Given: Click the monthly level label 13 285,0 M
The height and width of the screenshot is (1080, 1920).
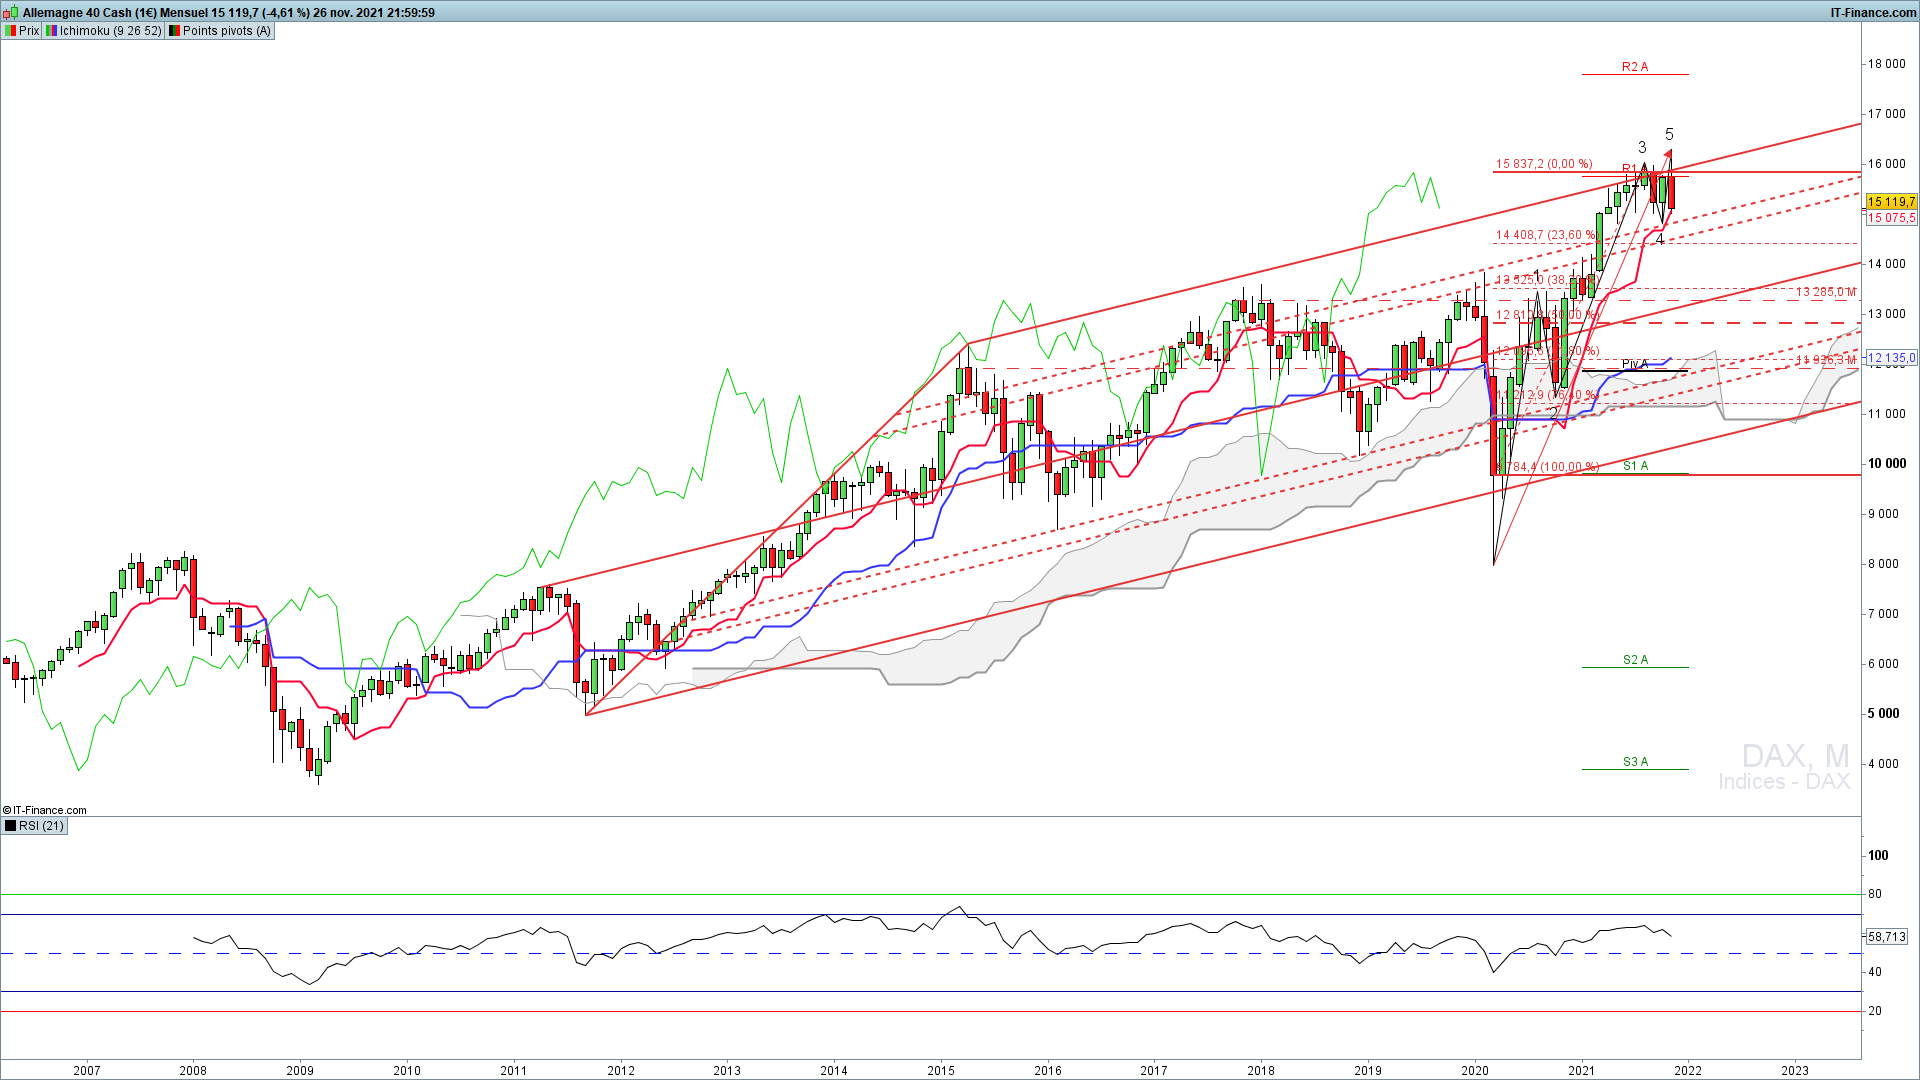Looking at the screenshot, I should point(1826,292).
